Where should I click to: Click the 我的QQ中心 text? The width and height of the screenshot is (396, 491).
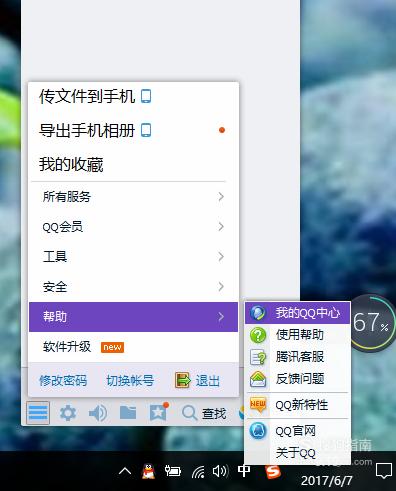(x=308, y=313)
